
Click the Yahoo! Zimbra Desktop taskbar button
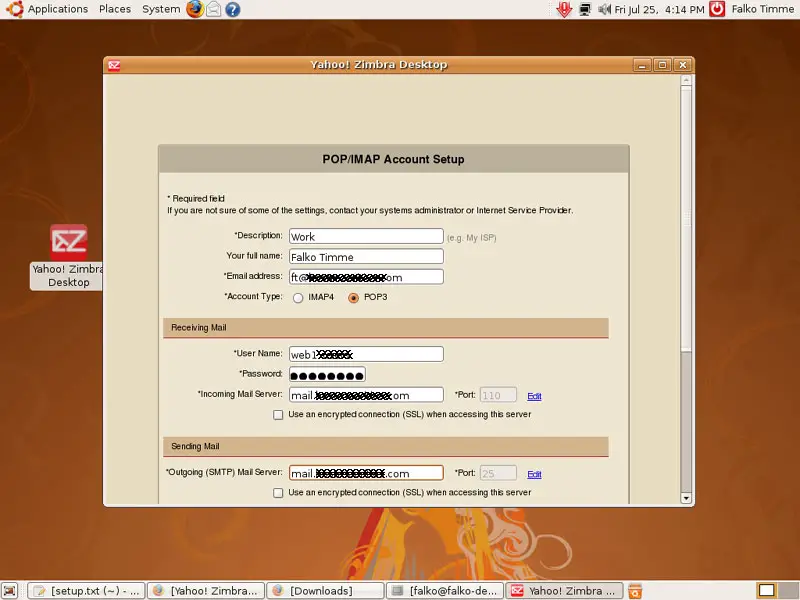click(x=565, y=591)
